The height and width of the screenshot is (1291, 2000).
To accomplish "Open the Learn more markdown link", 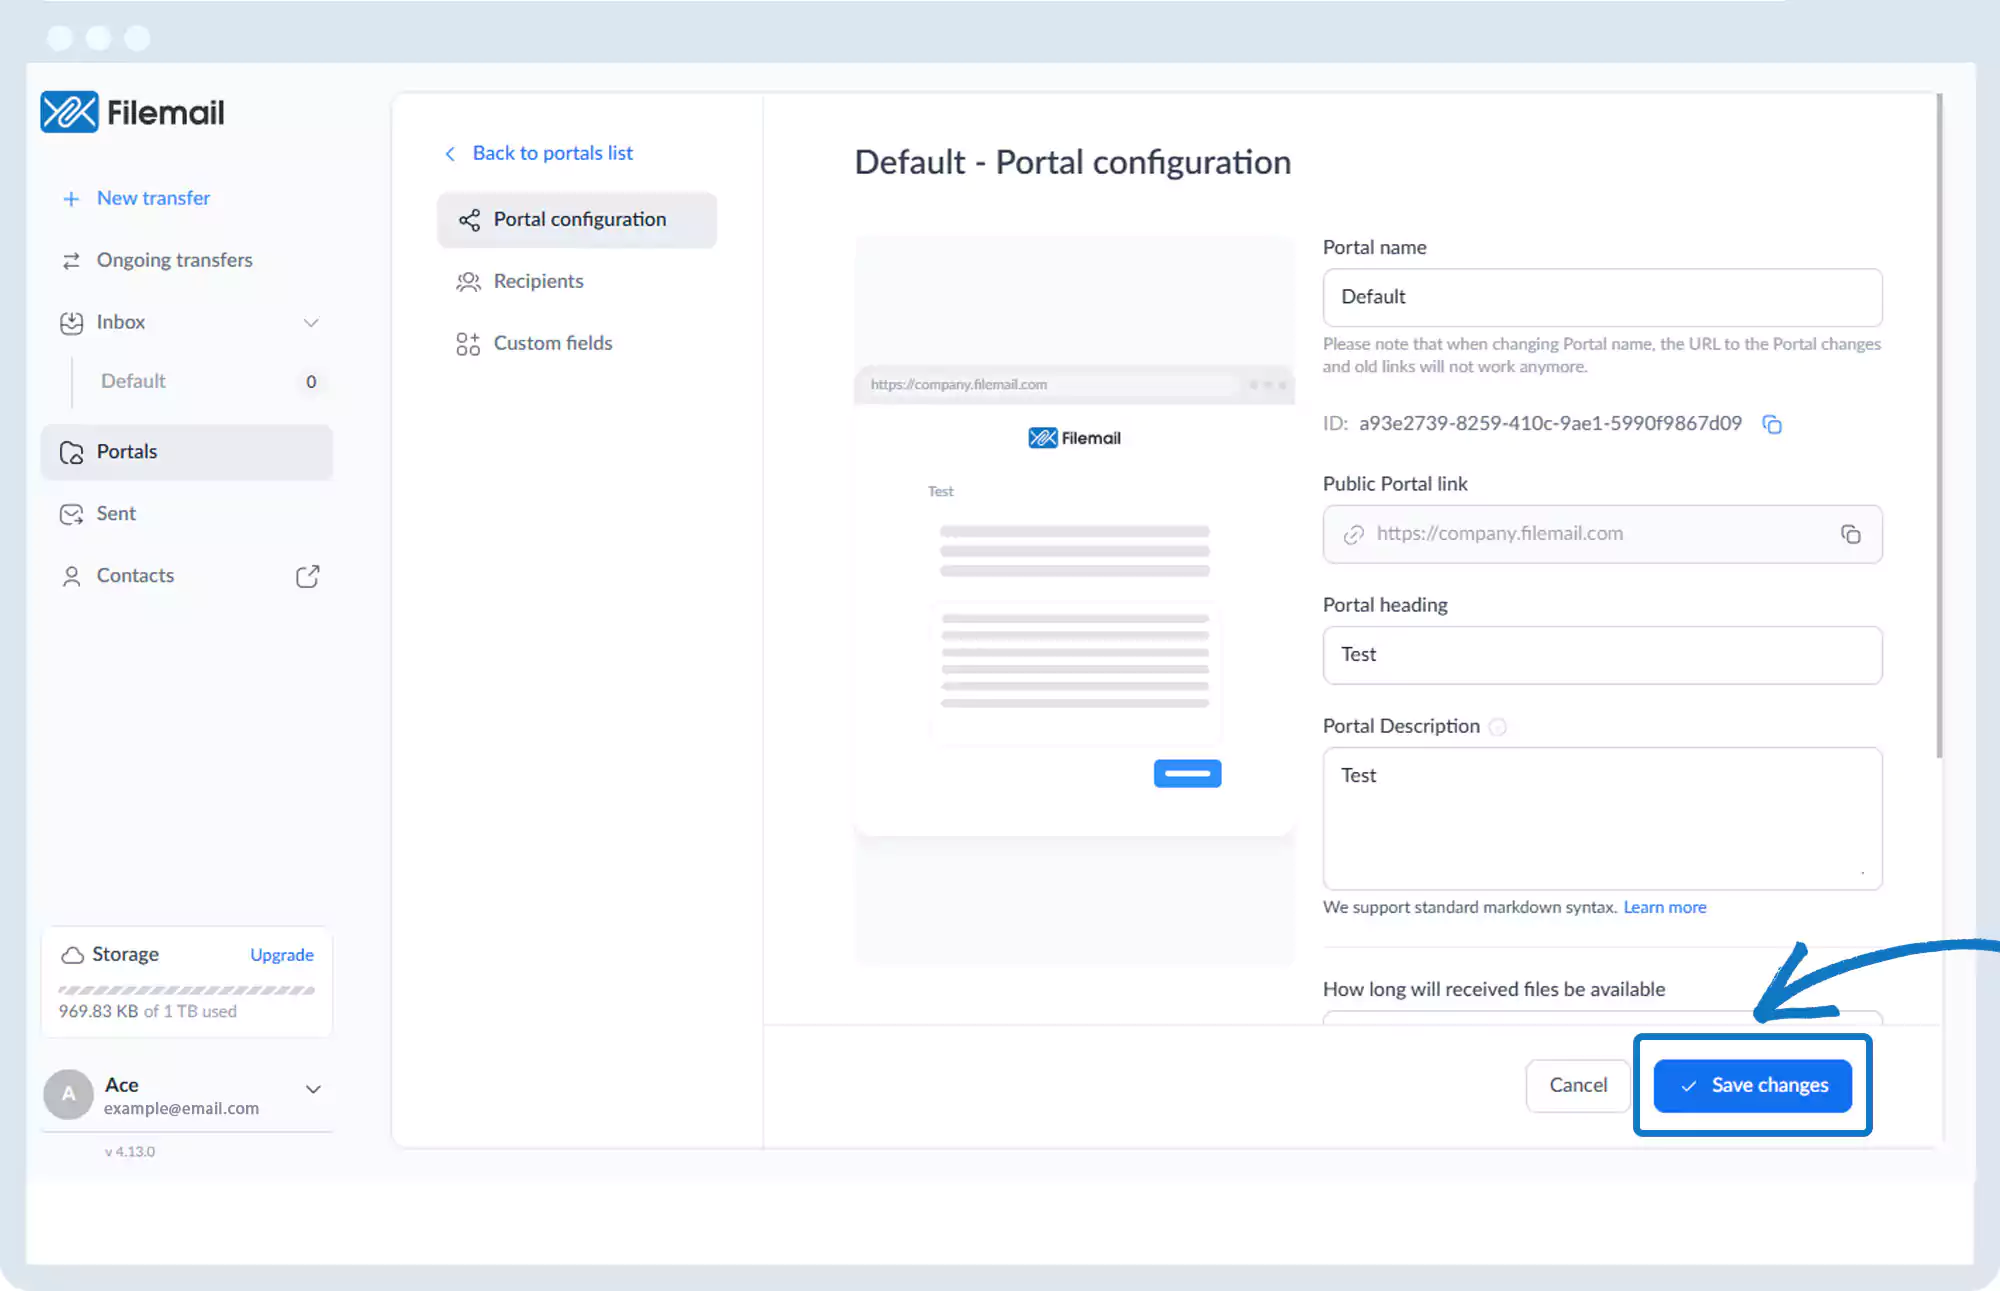I will [x=1664, y=907].
